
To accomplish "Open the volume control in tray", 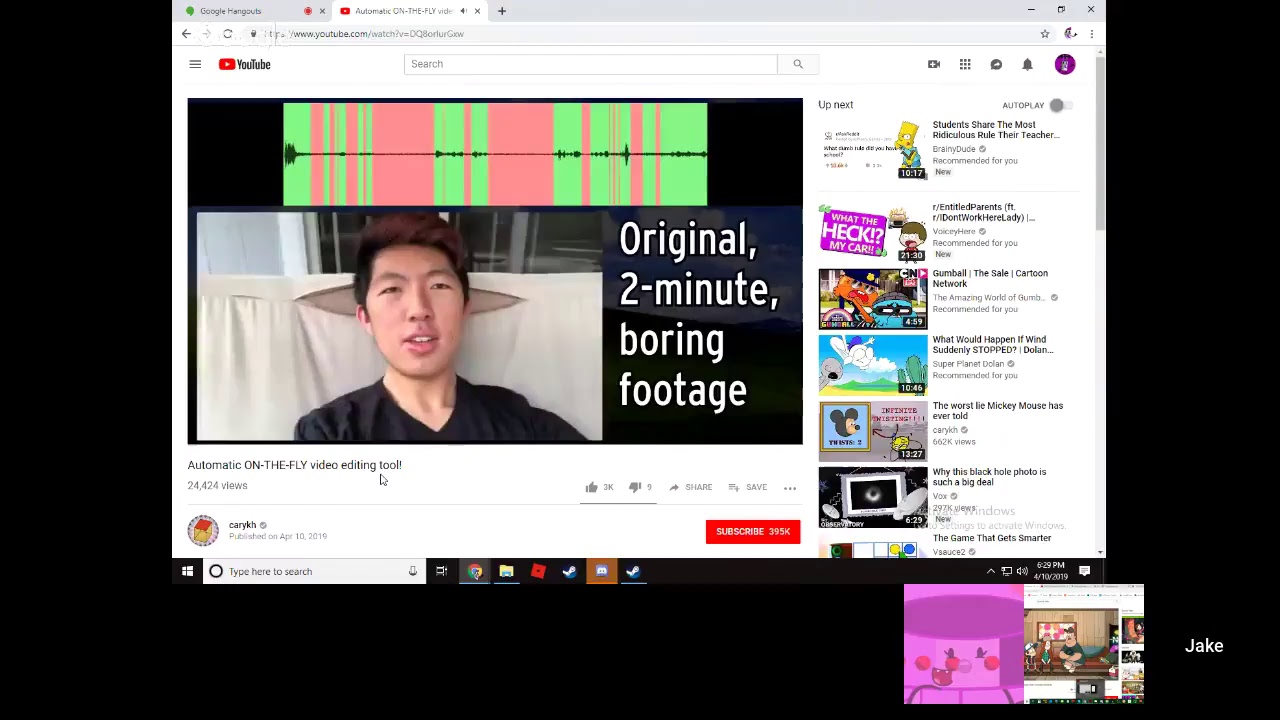I will pyautogui.click(x=1022, y=571).
